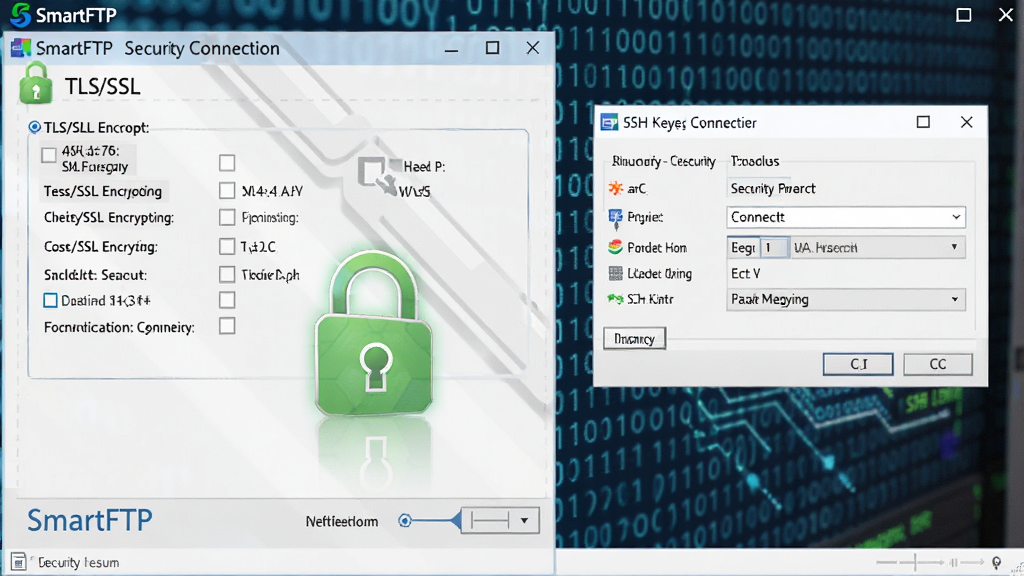Click the Security Pmarct value text

[773, 189]
